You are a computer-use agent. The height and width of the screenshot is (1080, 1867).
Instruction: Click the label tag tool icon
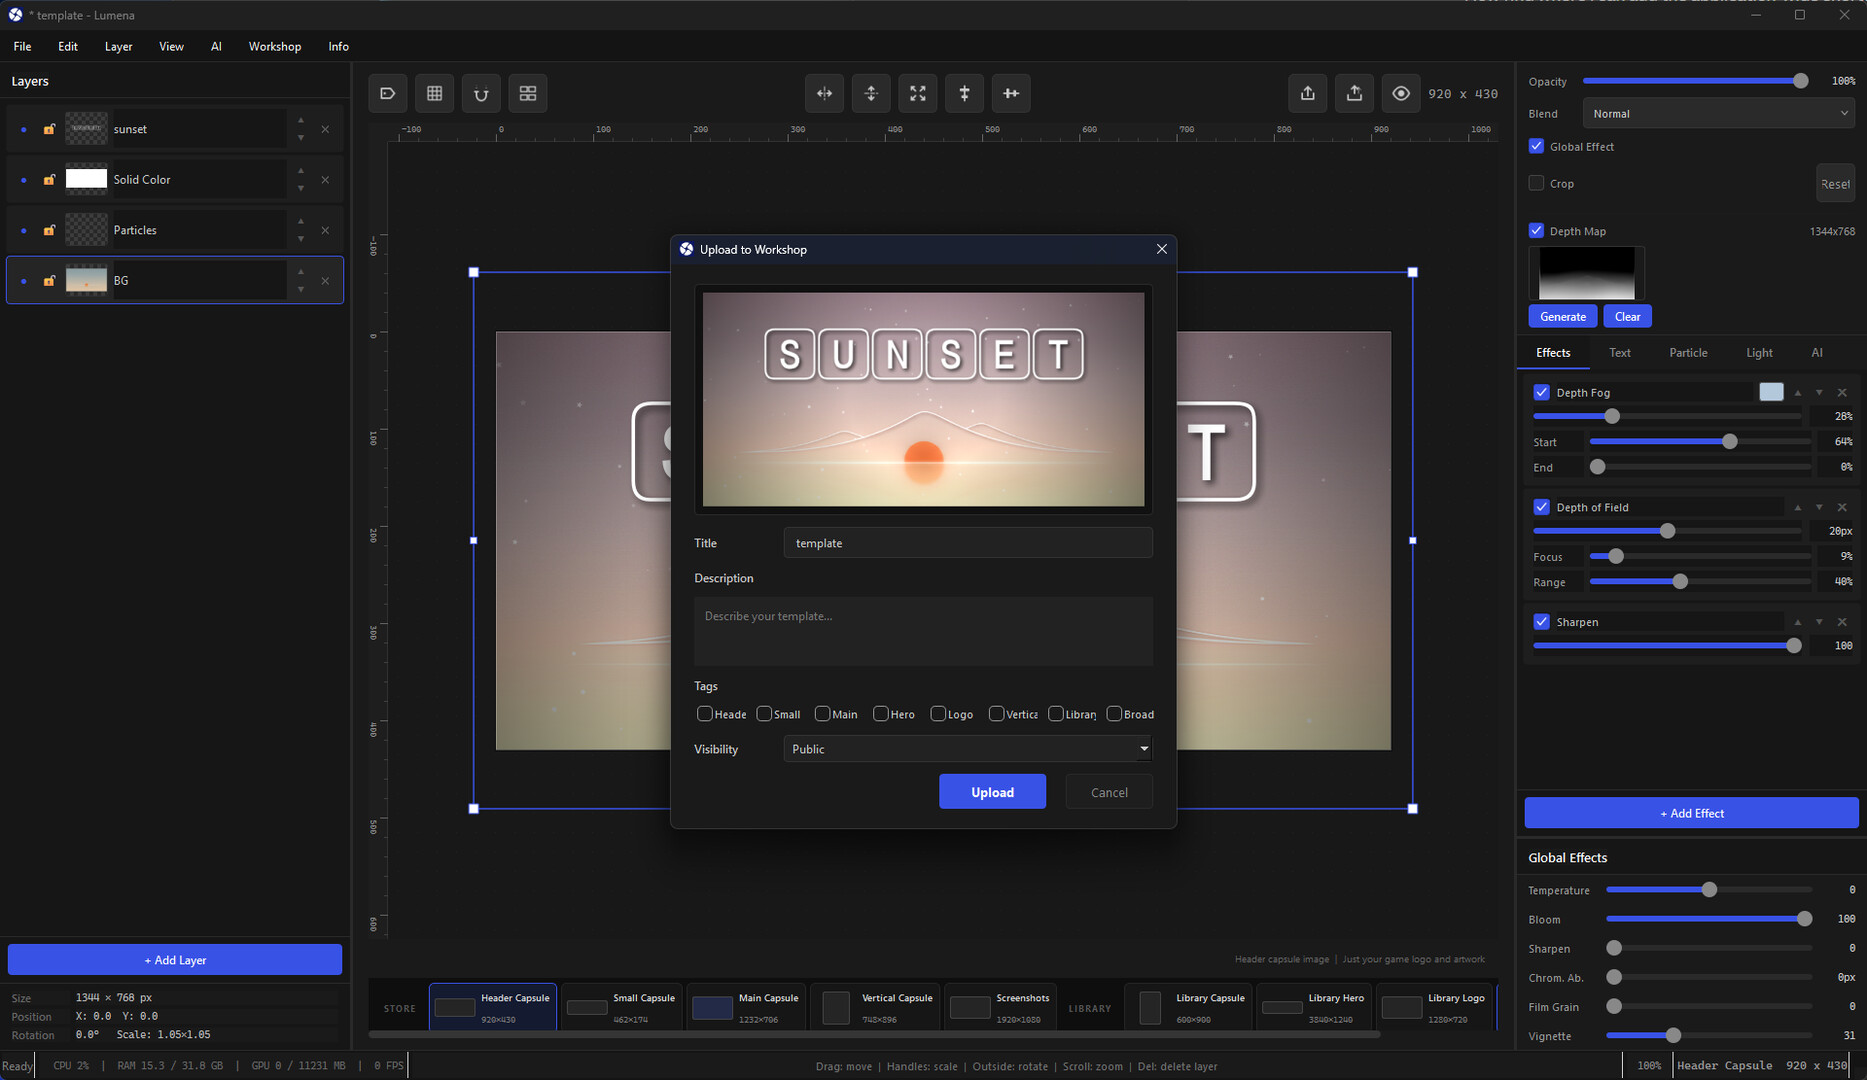pyautogui.click(x=388, y=93)
